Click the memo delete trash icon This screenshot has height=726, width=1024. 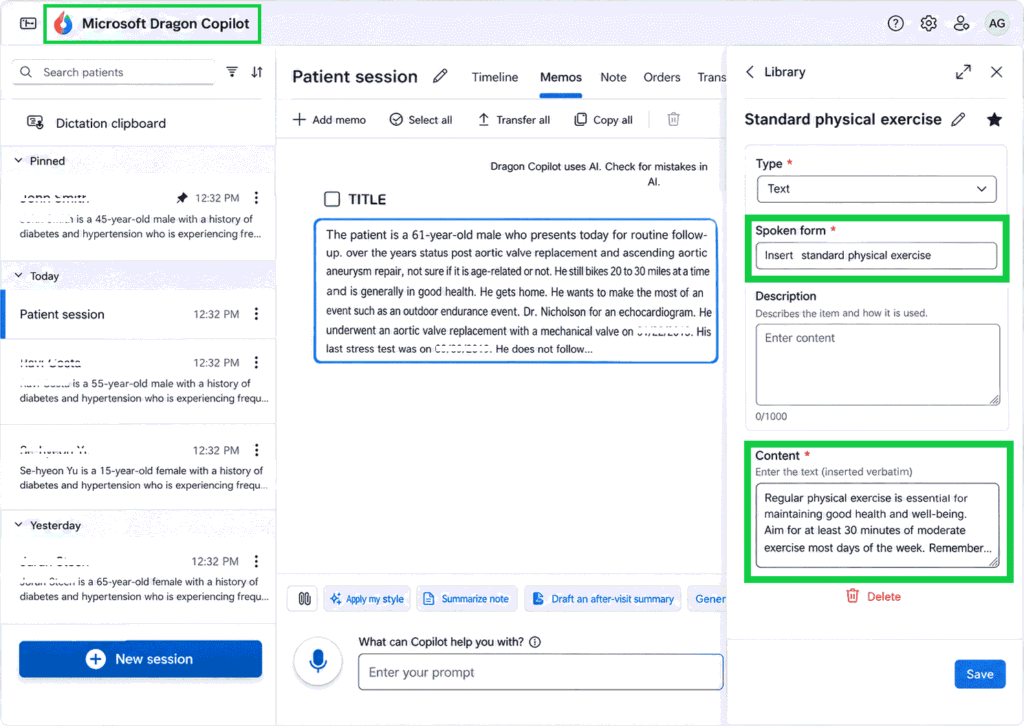673,119
